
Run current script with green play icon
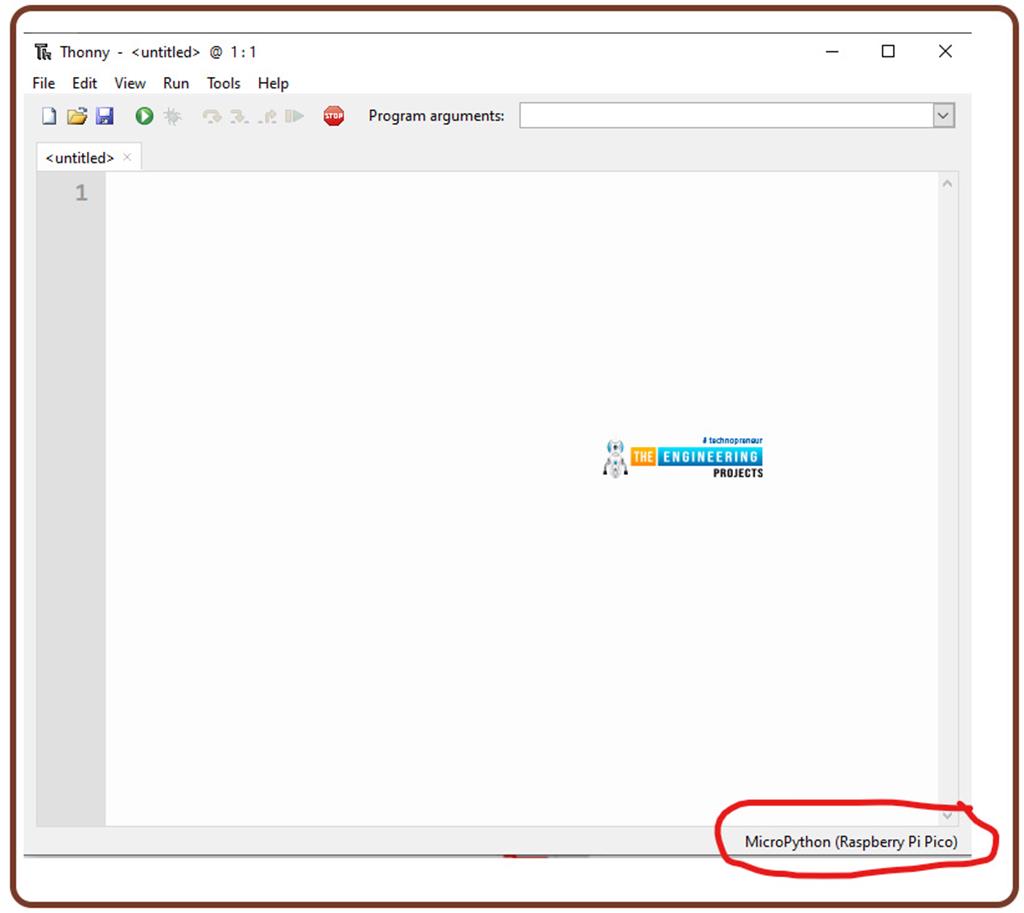click(x=144, y=116)
